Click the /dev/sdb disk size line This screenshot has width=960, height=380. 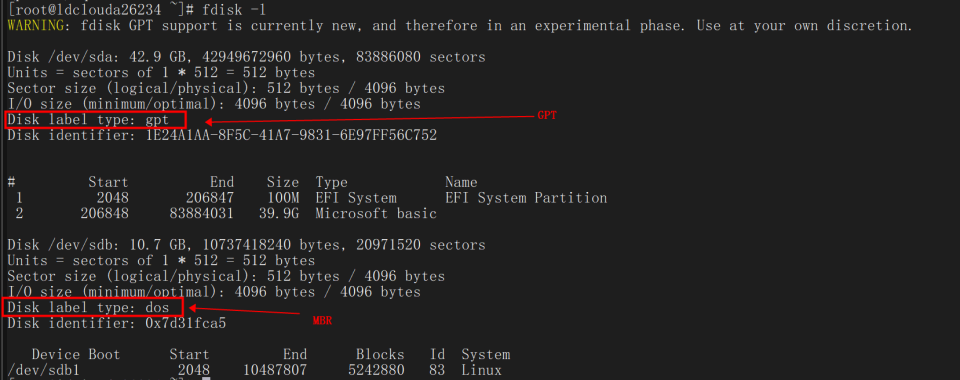click(x=246, y=245)
